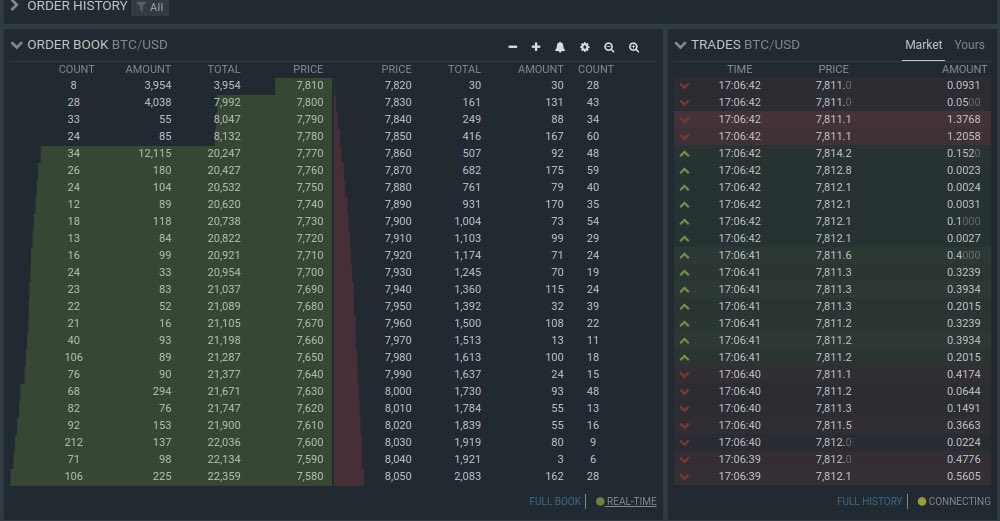Click bid amount 4,038
The image size is (1000, 521).
pyautogui.click(x=158, y=102)
